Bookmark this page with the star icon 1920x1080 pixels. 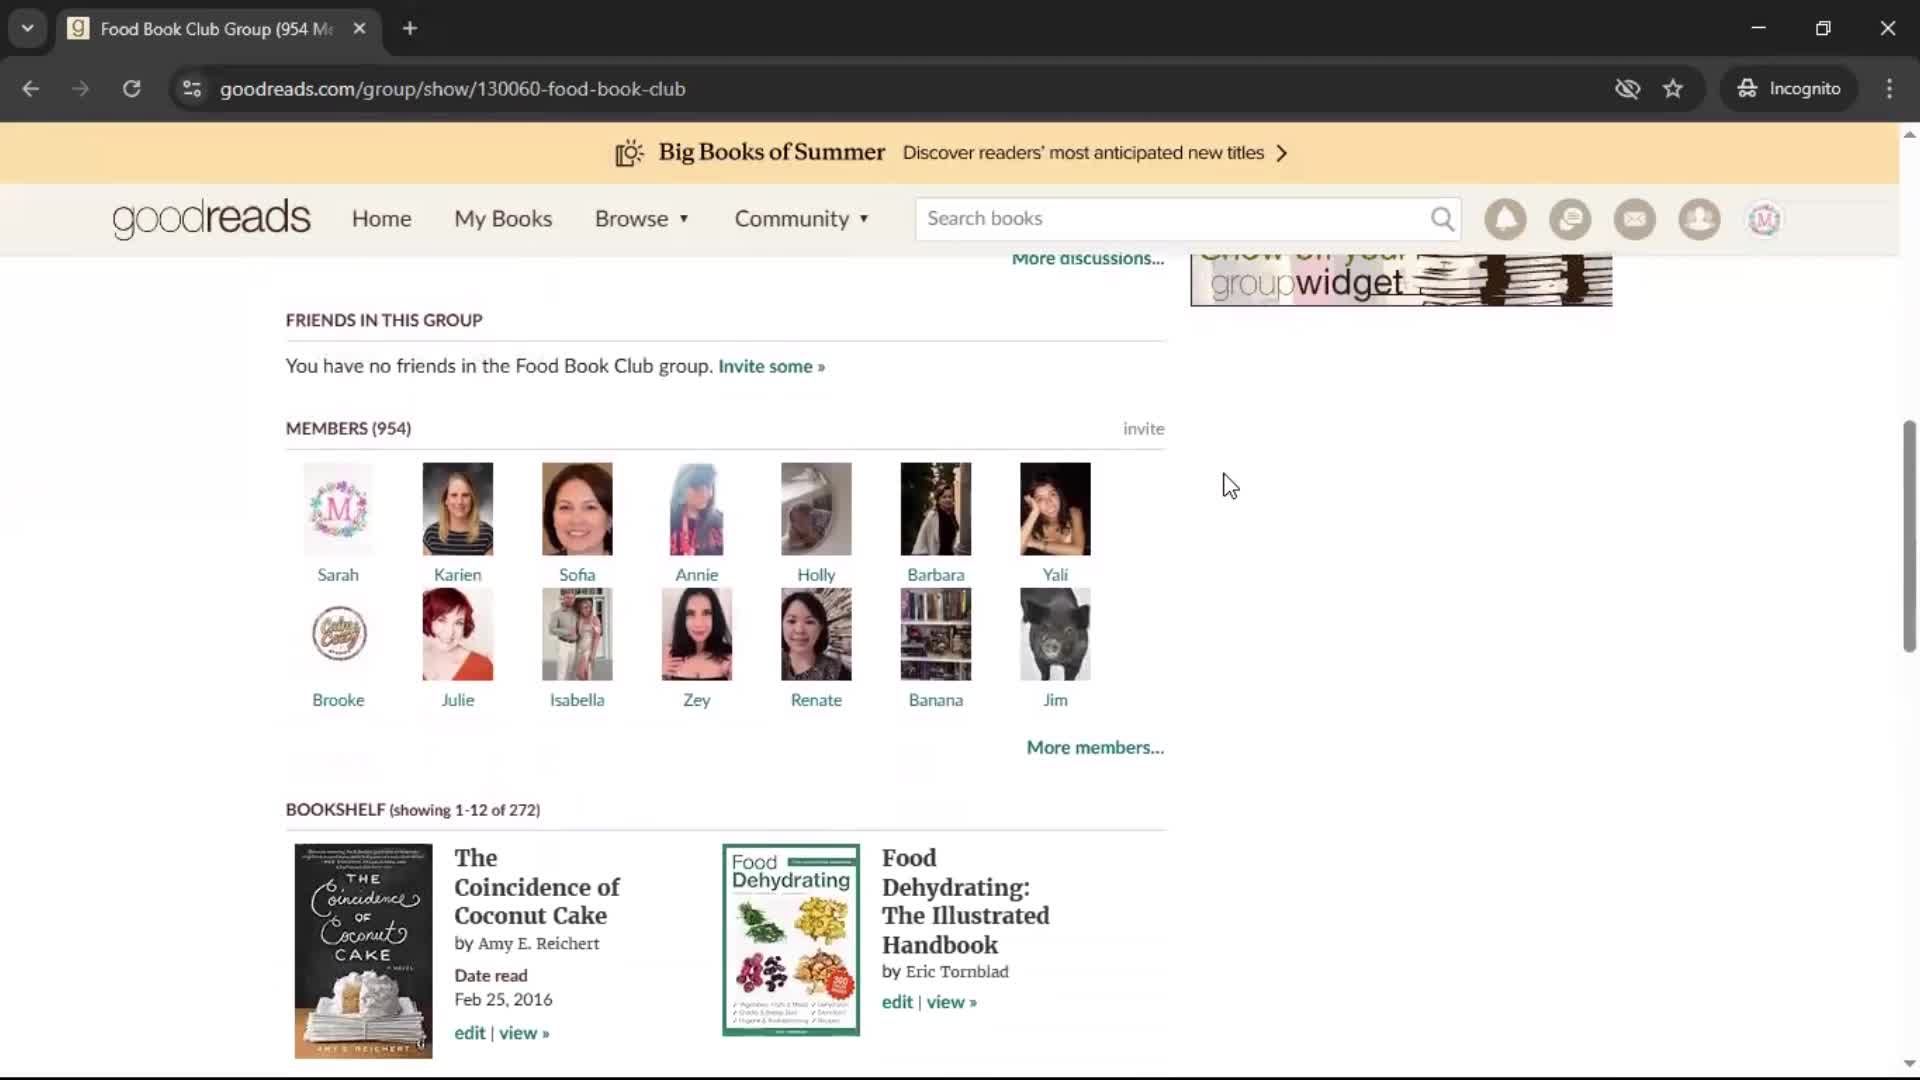point(1673,89)
